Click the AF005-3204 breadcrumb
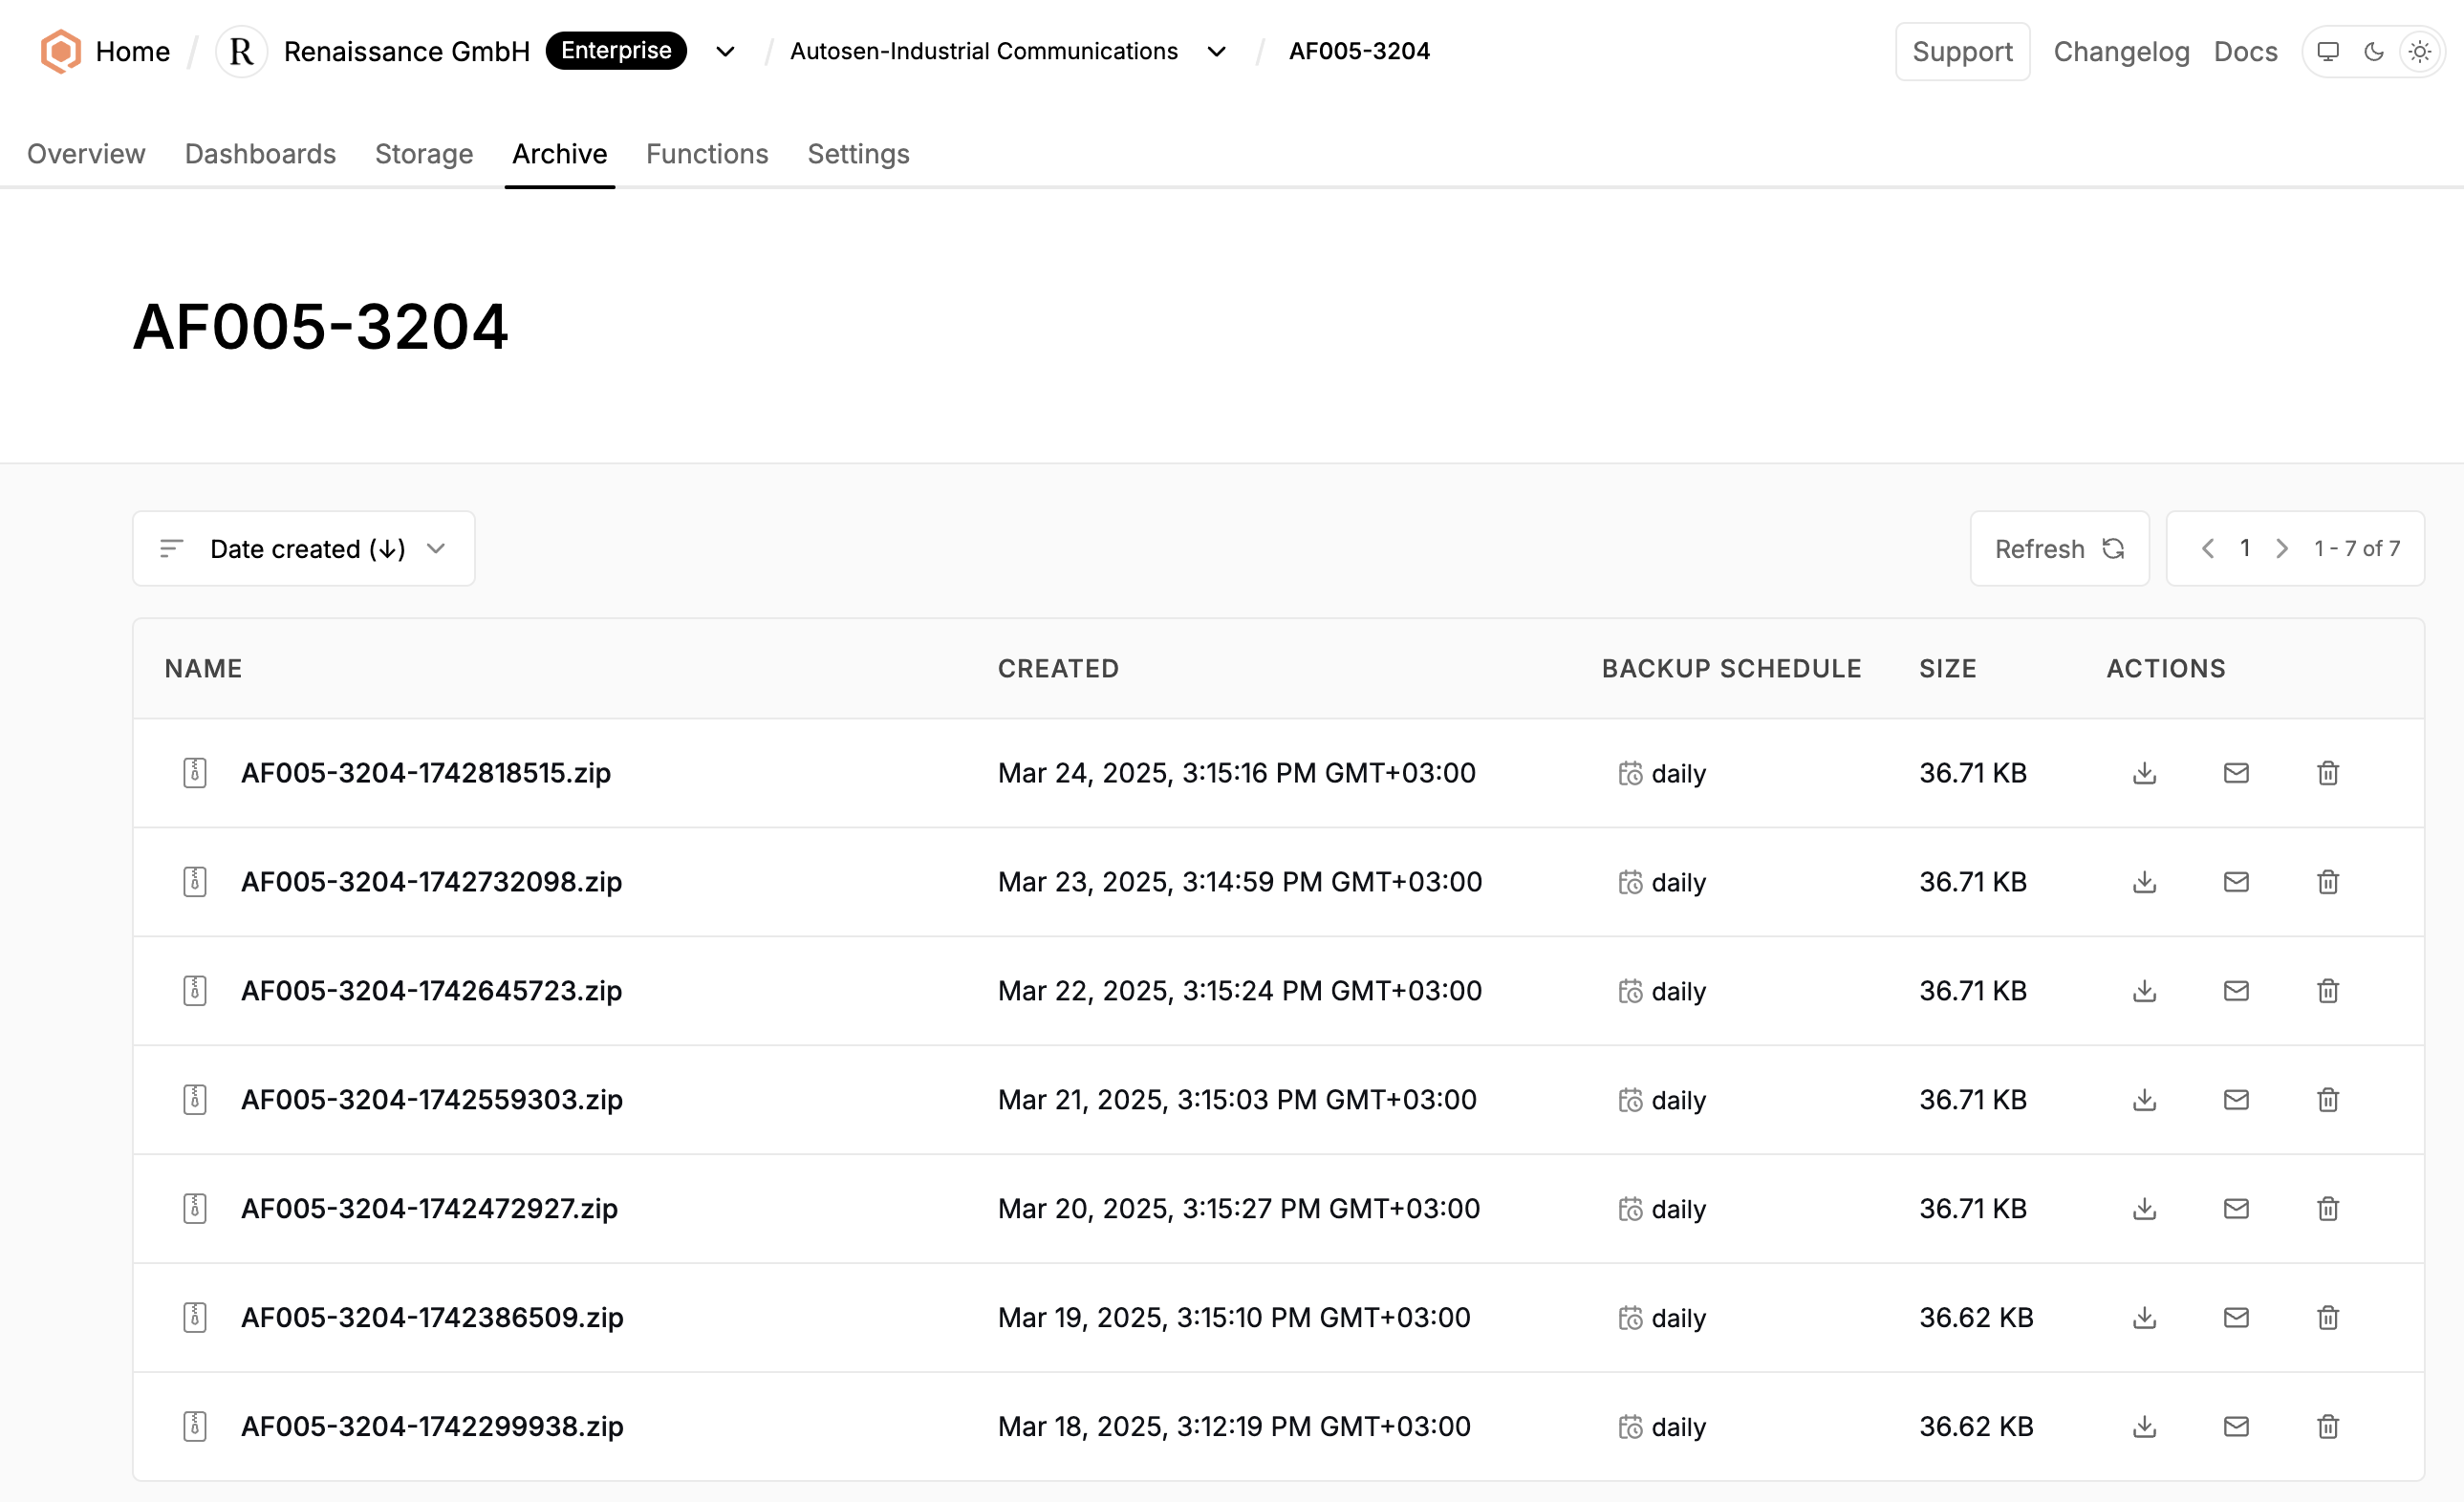This screenshot has width=2464, height=1502. click(1359, 51)
